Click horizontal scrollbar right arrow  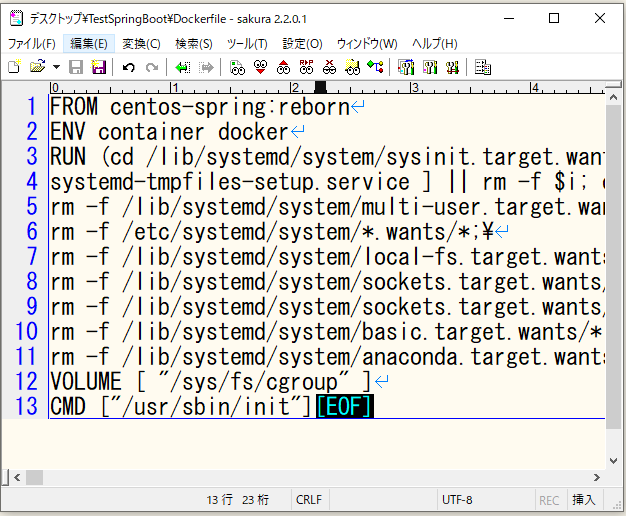point(597,477)
